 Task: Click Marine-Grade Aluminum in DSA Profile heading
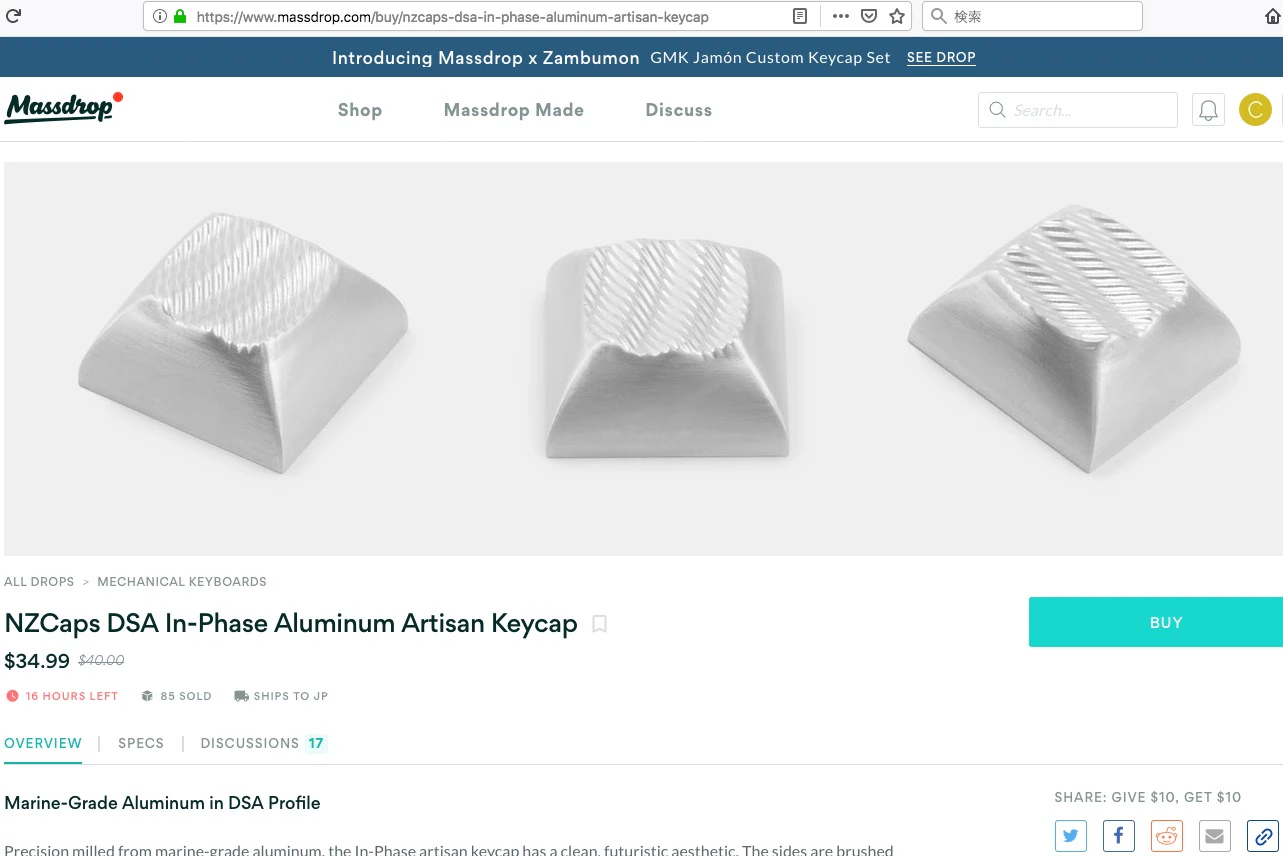coord(162,803)
